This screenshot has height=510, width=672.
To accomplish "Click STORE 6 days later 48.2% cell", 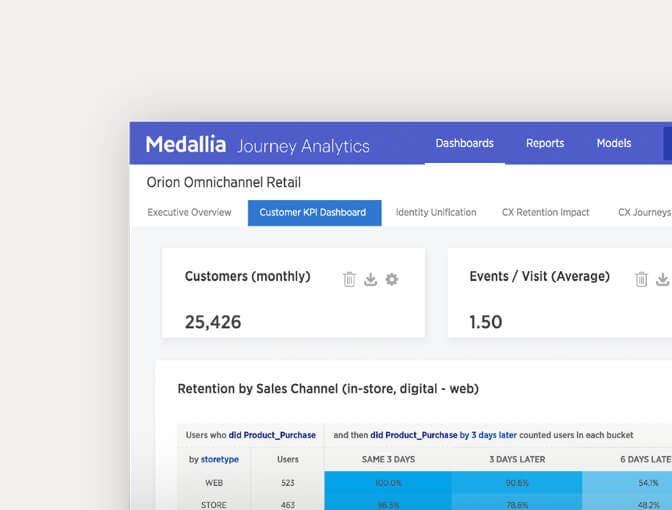I will point(627,502).
